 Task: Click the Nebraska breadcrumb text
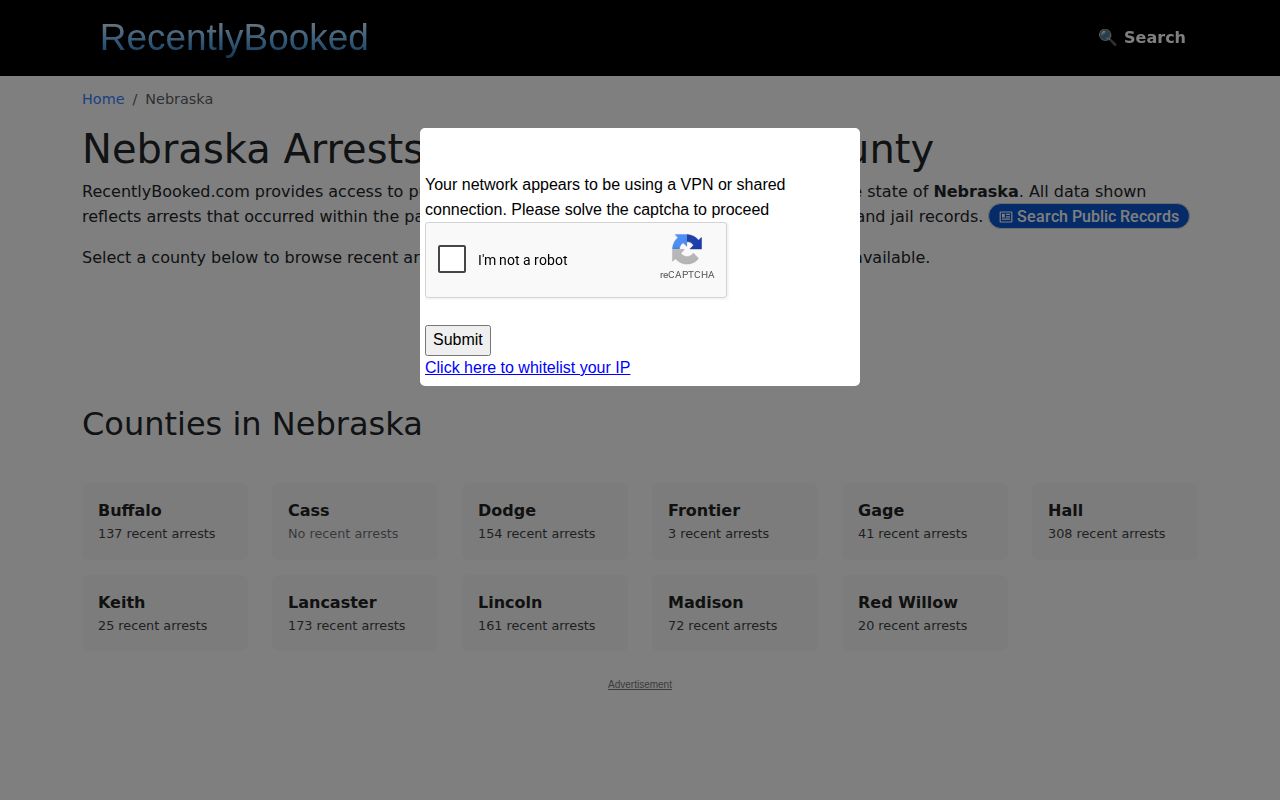click(179, 99)
